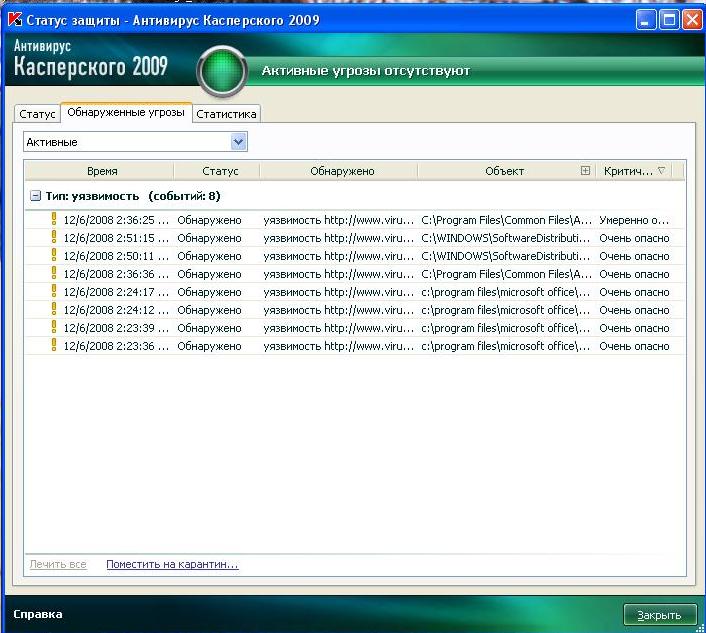
Task: Click warning icon for 2:51:15 event row
Action: pyautogui.click(x=54, y=237)
